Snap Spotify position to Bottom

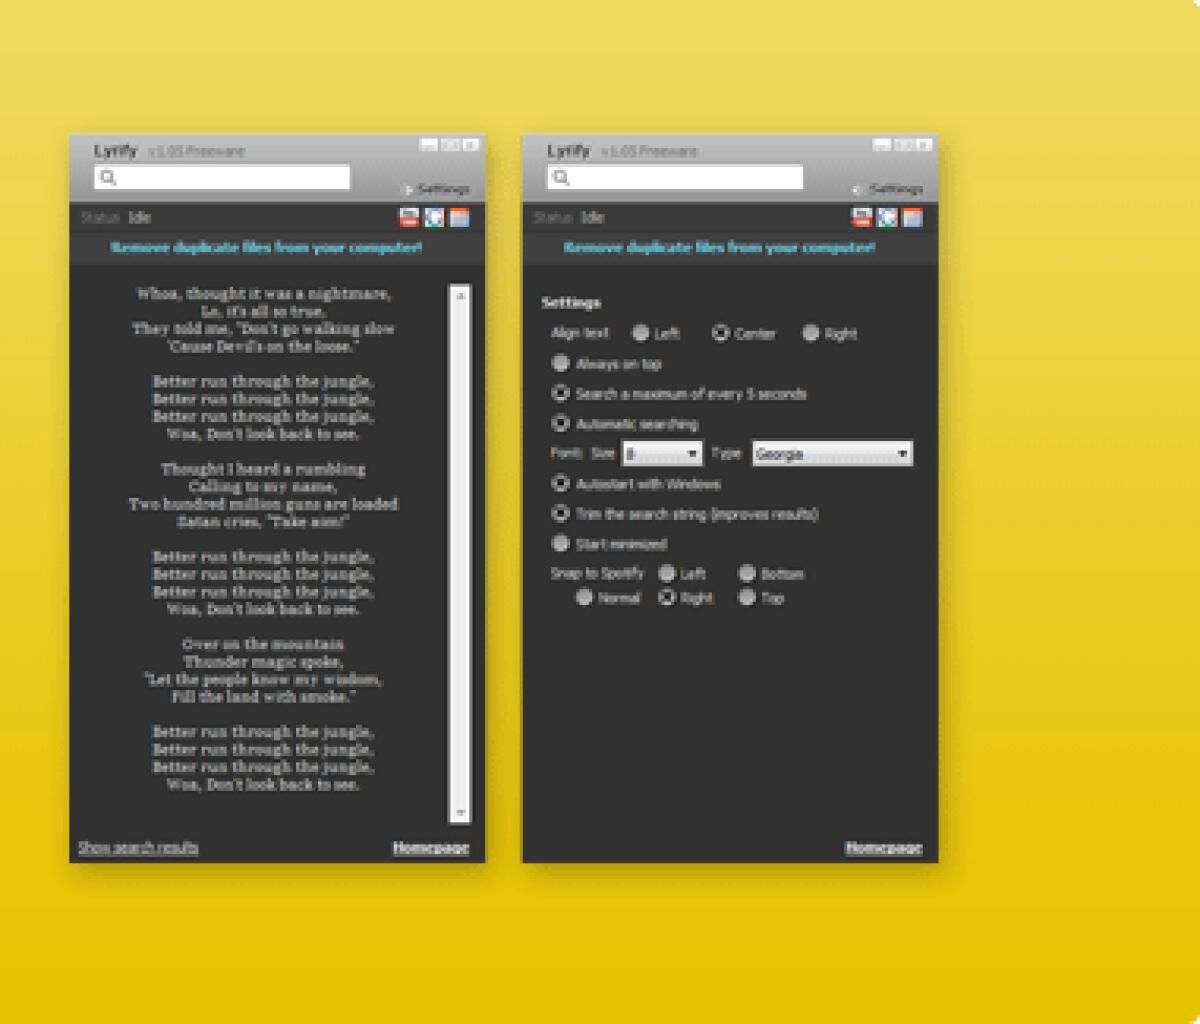click(748, 574)
